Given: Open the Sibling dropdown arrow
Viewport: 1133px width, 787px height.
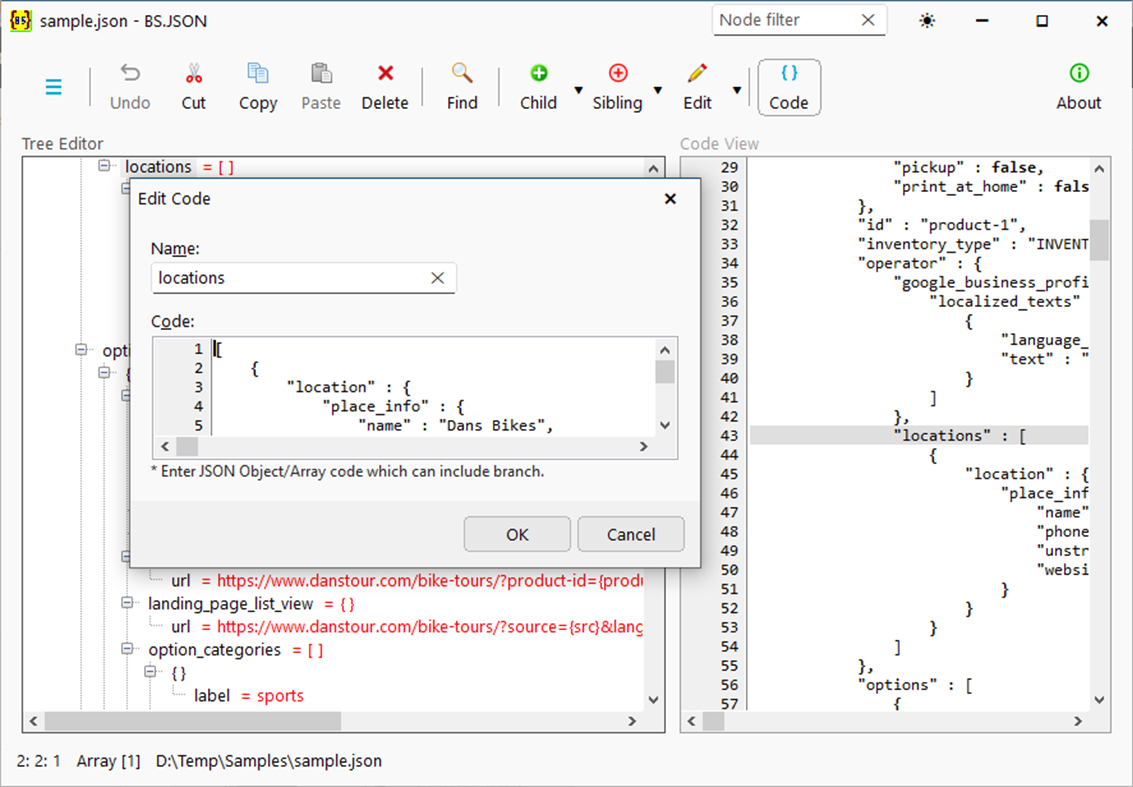Looking at the screenshot, I should coord(658,90).
